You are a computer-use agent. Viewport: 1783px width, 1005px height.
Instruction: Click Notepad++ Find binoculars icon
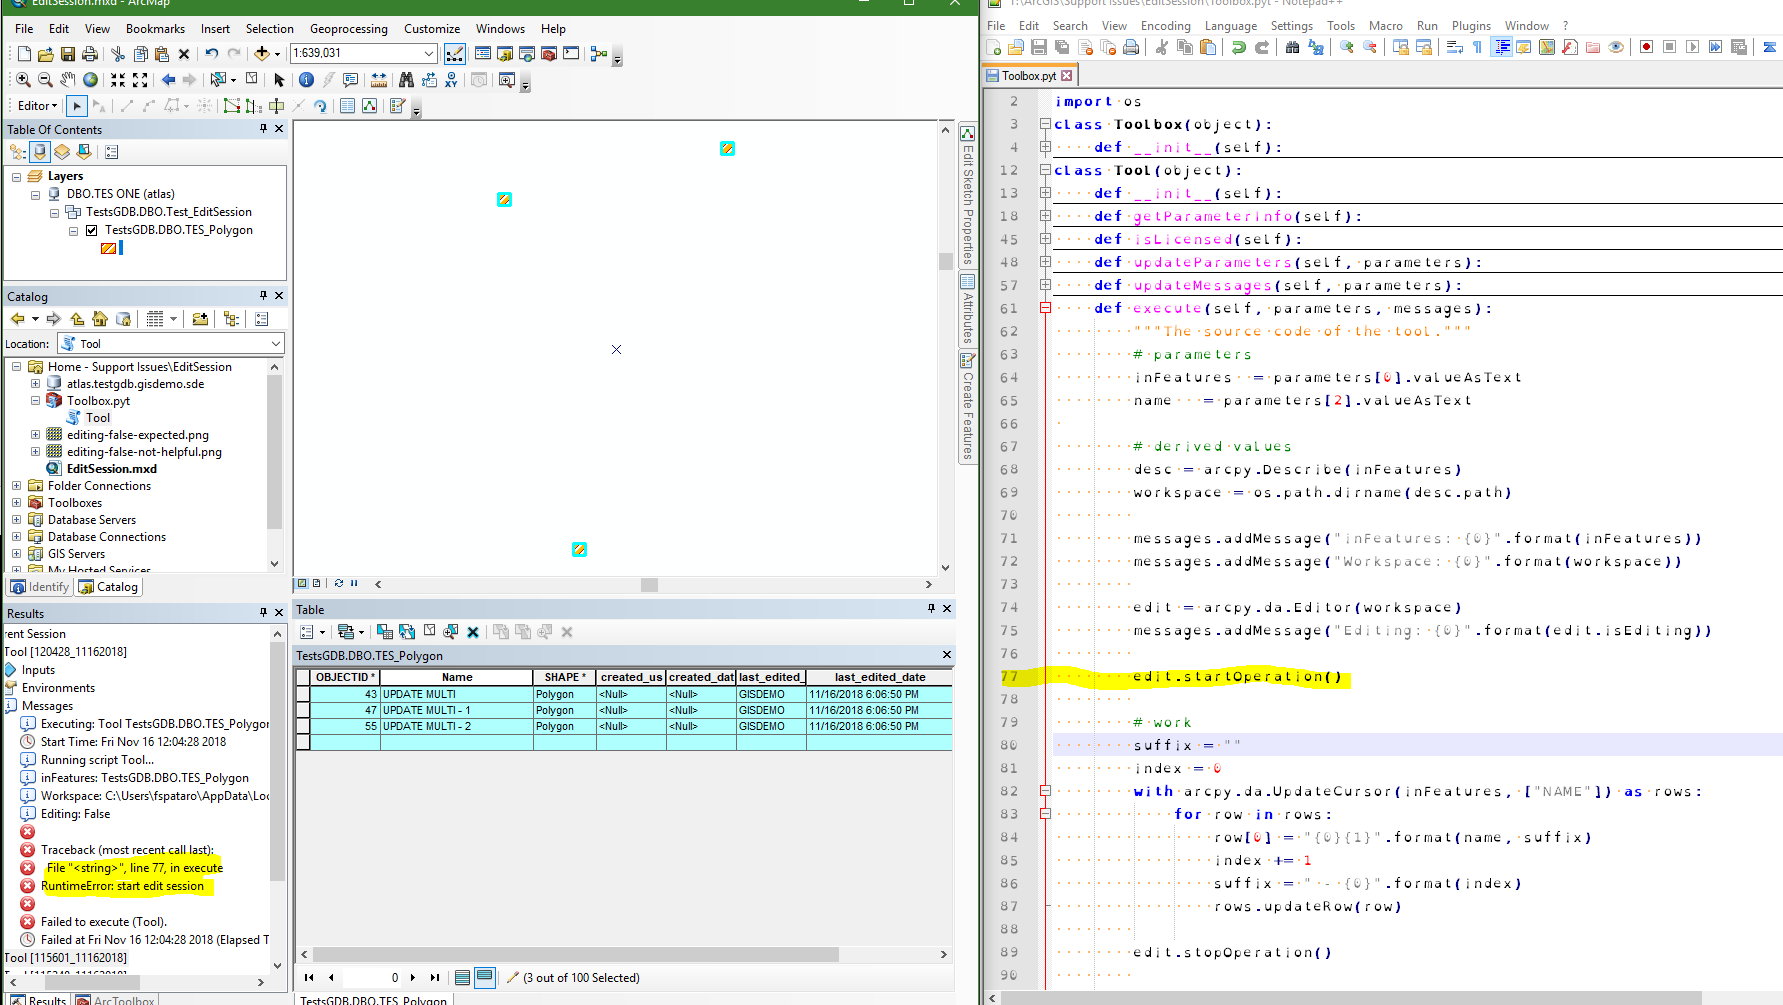(1292, 47)
